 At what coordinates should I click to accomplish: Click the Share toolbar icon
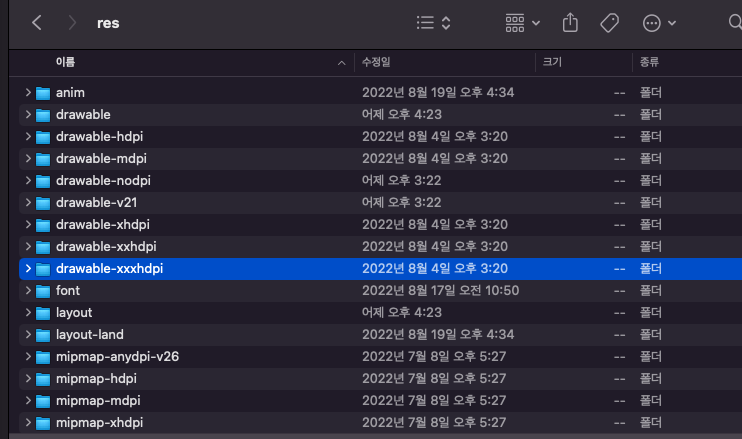[570, 23]
